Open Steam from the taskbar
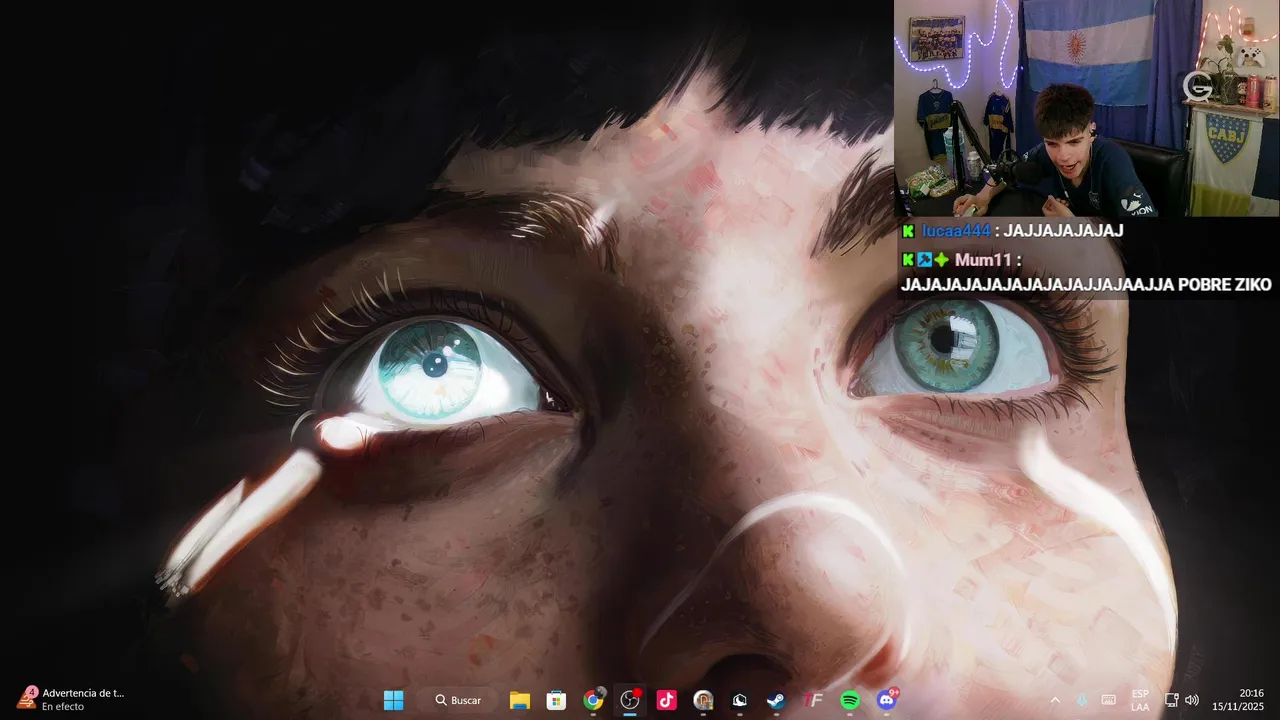1280x720 pixels. point(776,700)
